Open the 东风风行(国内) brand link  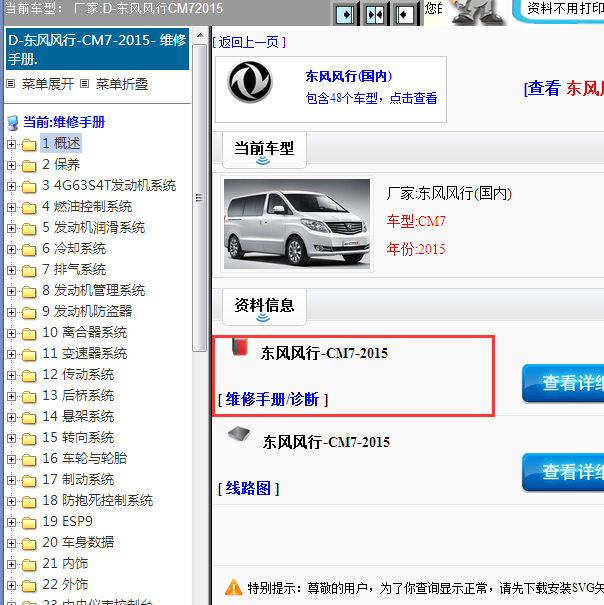tap(349, 76)
